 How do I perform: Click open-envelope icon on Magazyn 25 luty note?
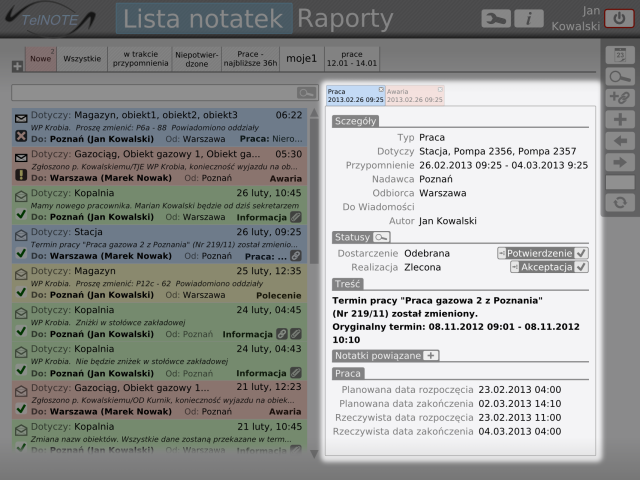pos(21,274)
